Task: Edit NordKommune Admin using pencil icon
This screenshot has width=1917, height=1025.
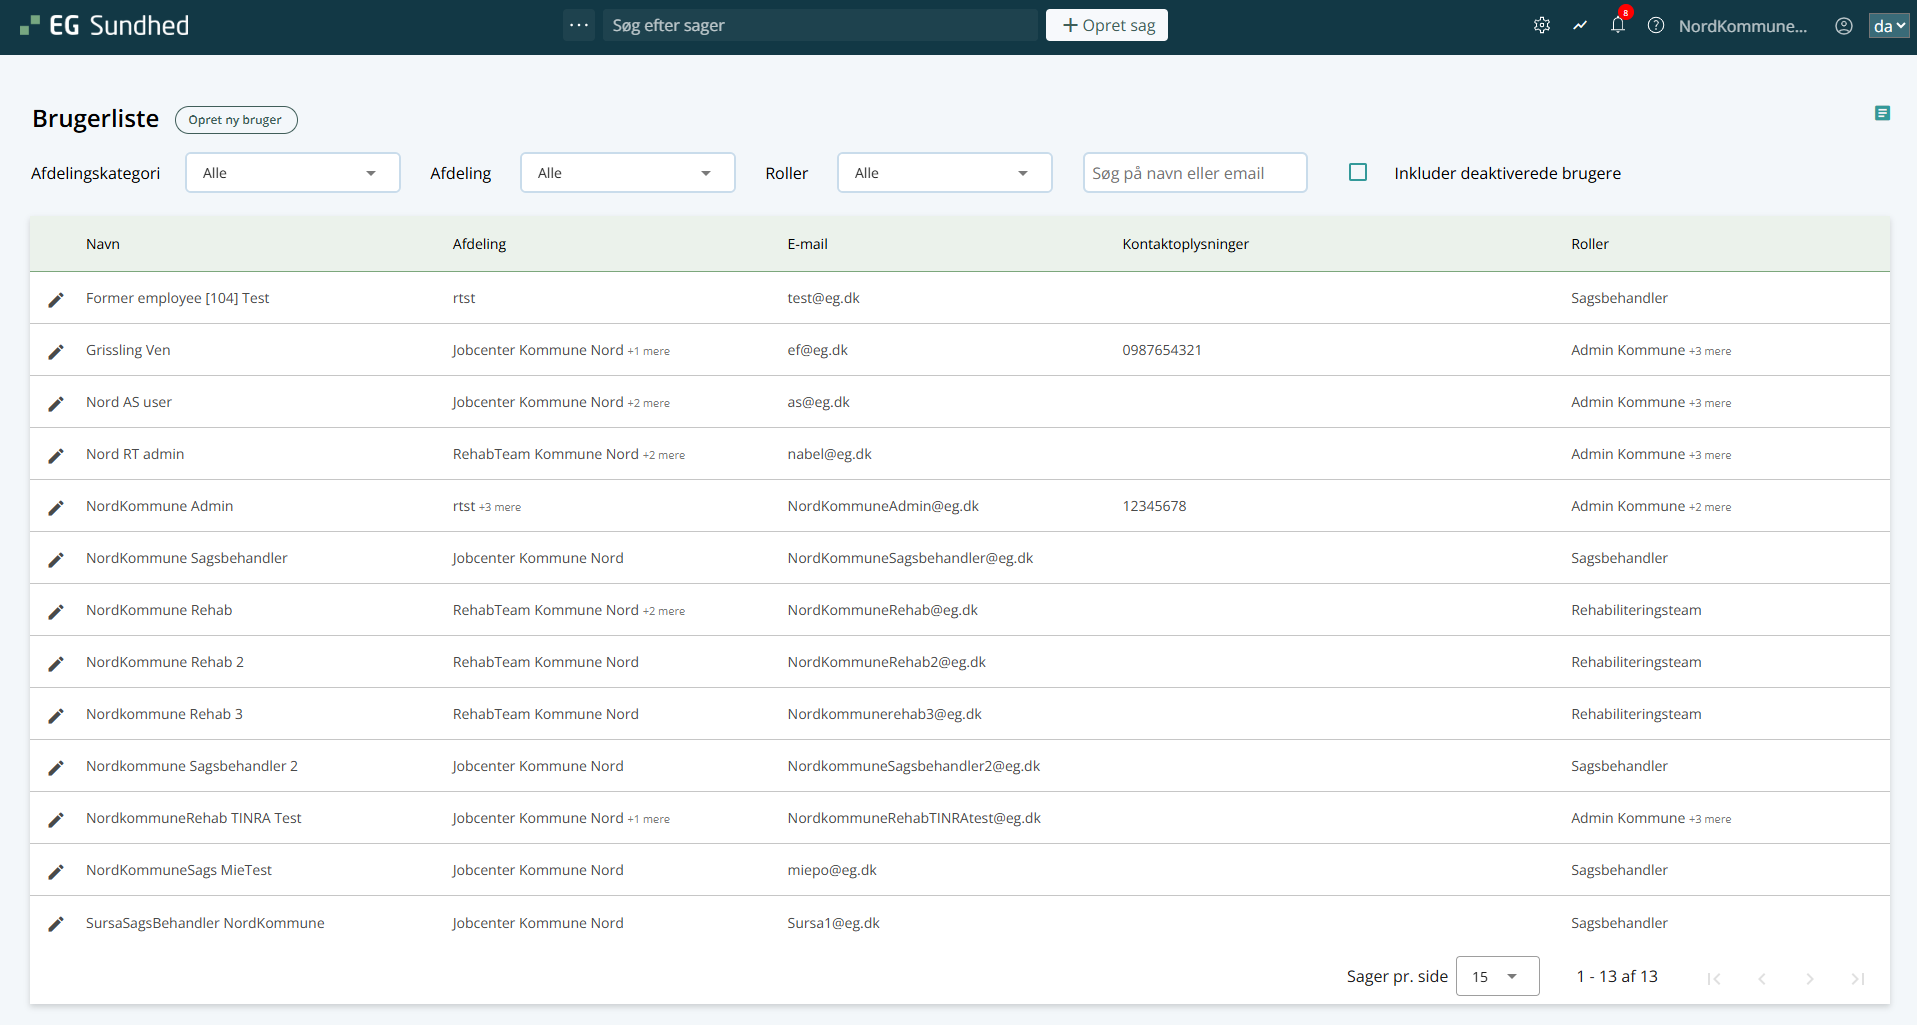Action: click(56, 507)
